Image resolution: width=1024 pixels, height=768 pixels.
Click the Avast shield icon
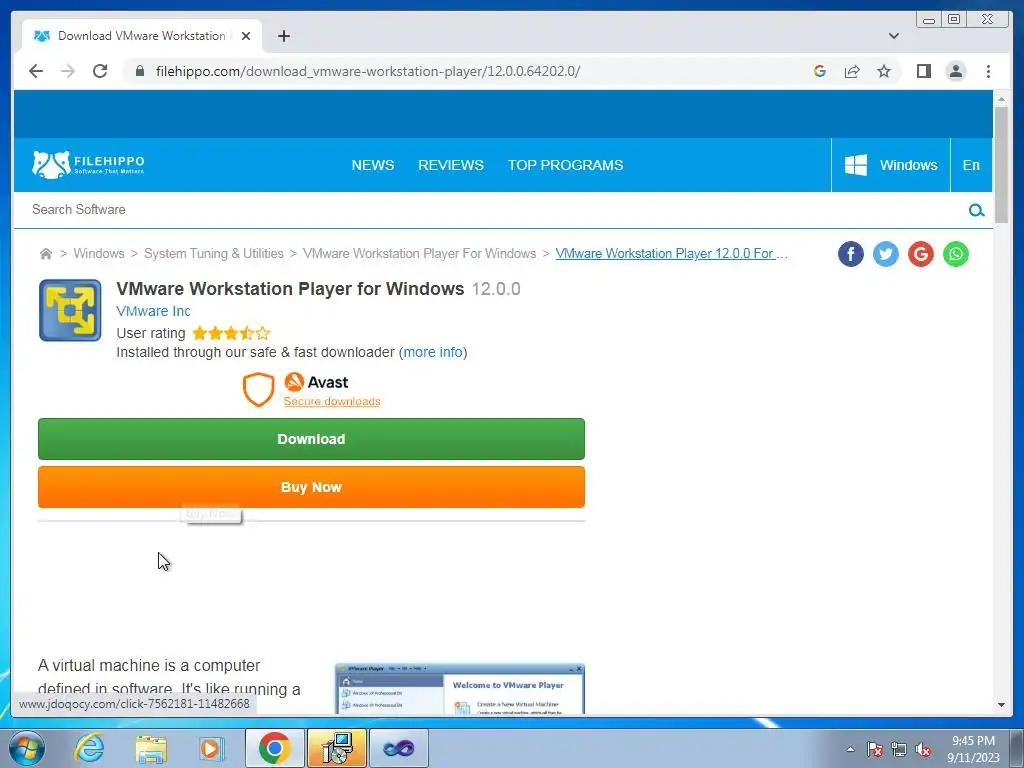pyautogui.click(x=258, y=390)
